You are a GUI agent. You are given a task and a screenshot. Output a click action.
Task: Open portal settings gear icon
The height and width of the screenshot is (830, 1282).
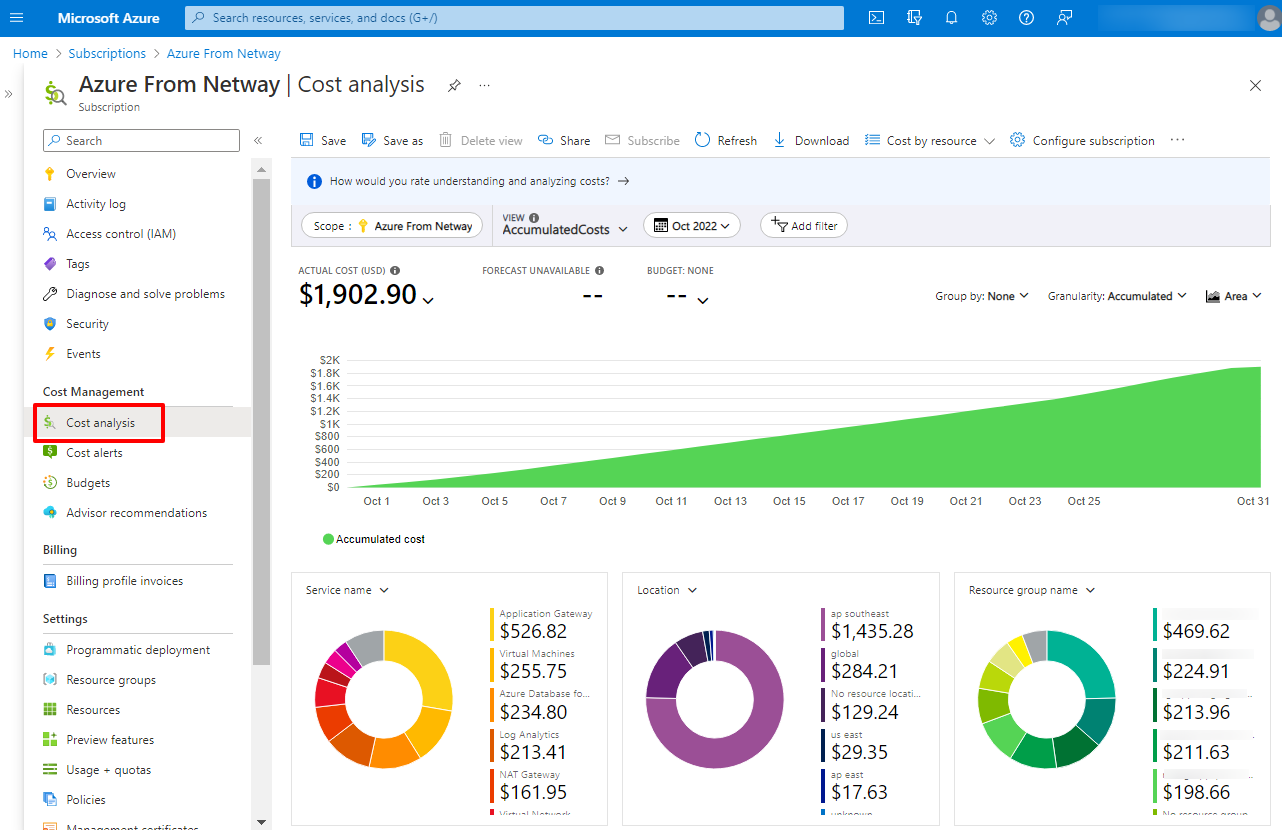coord(989,18)
